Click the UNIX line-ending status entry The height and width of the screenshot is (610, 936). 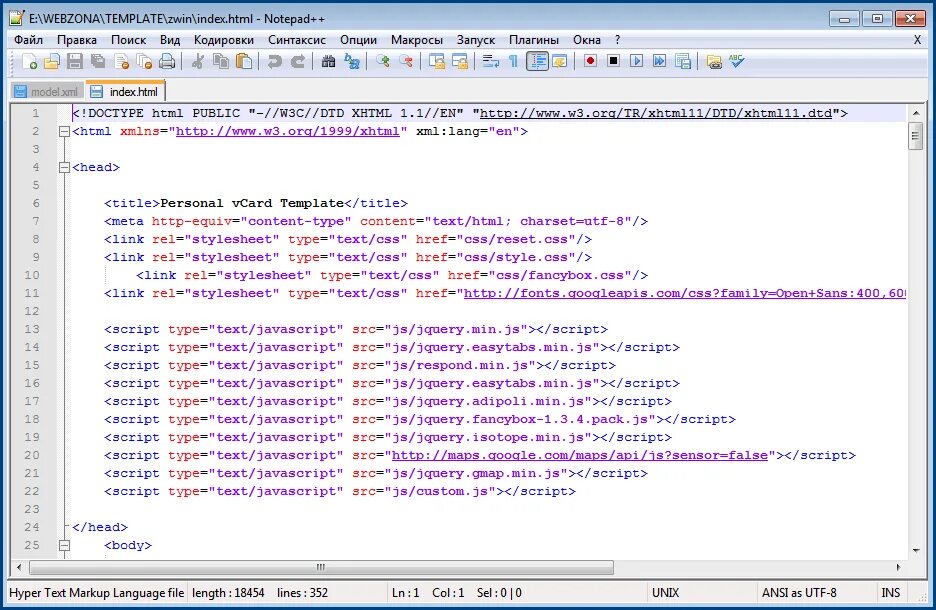pyautogui.click(x=666, y=593)
